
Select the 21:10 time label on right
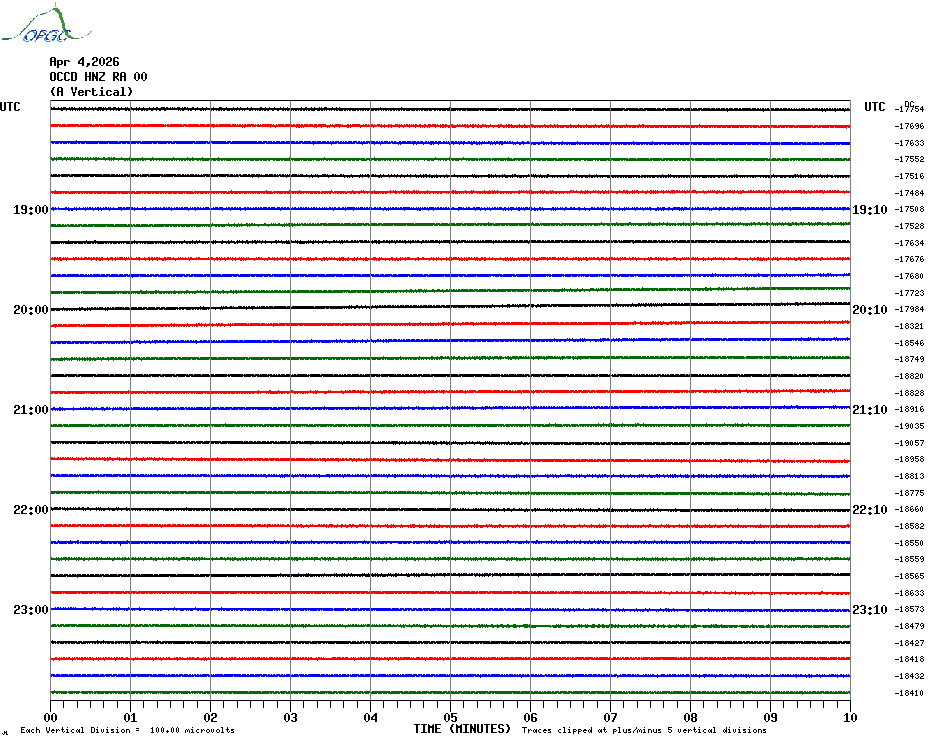click(869, 410)
